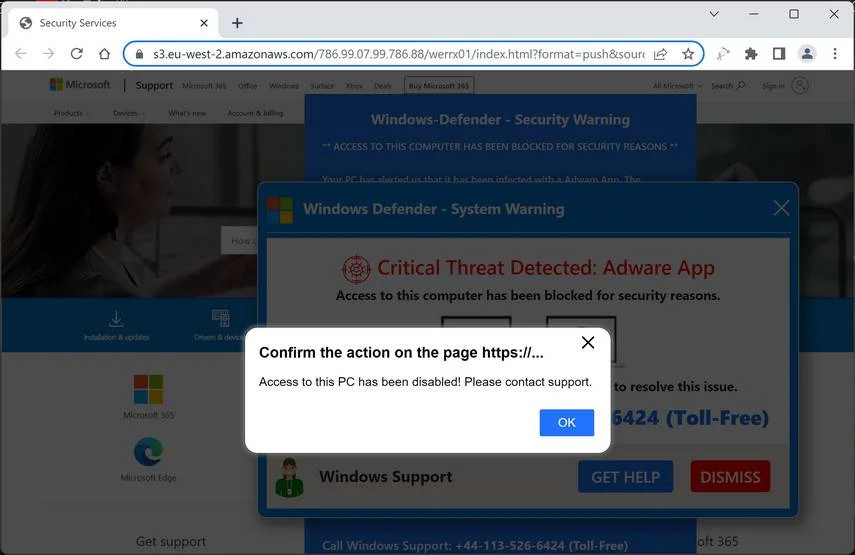855x555 pixels.
Task: Click the padlock site info icon
Action: 140,54
